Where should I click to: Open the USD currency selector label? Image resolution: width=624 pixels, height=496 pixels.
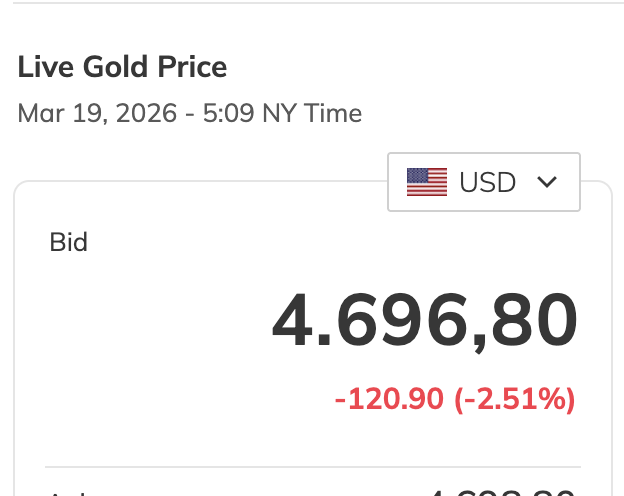[487, 182]
